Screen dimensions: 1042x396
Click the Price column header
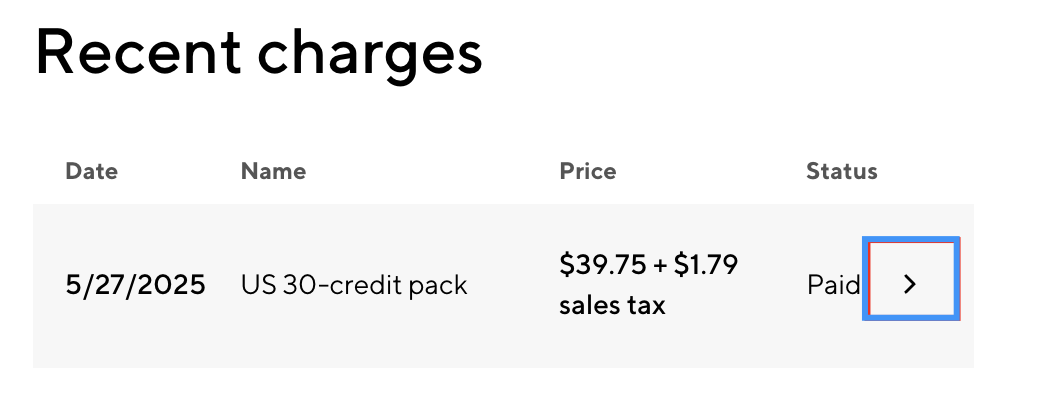(587, 171)
